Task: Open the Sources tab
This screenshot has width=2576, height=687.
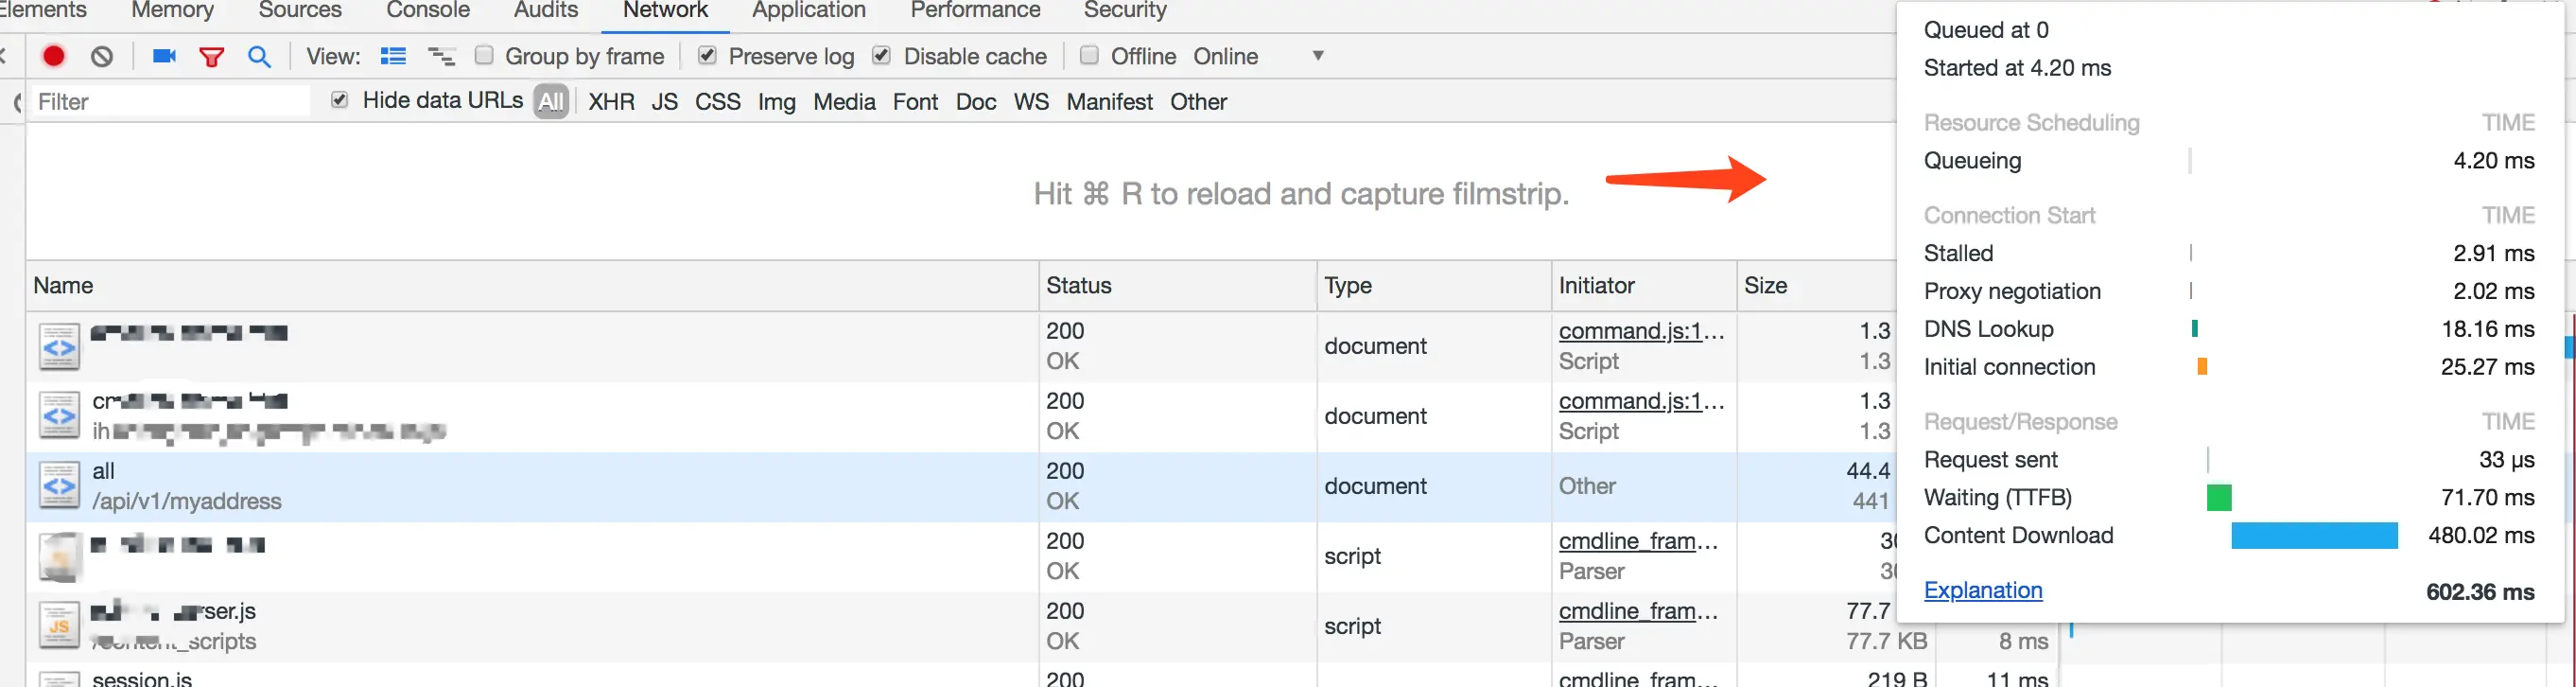Action: 300,10
